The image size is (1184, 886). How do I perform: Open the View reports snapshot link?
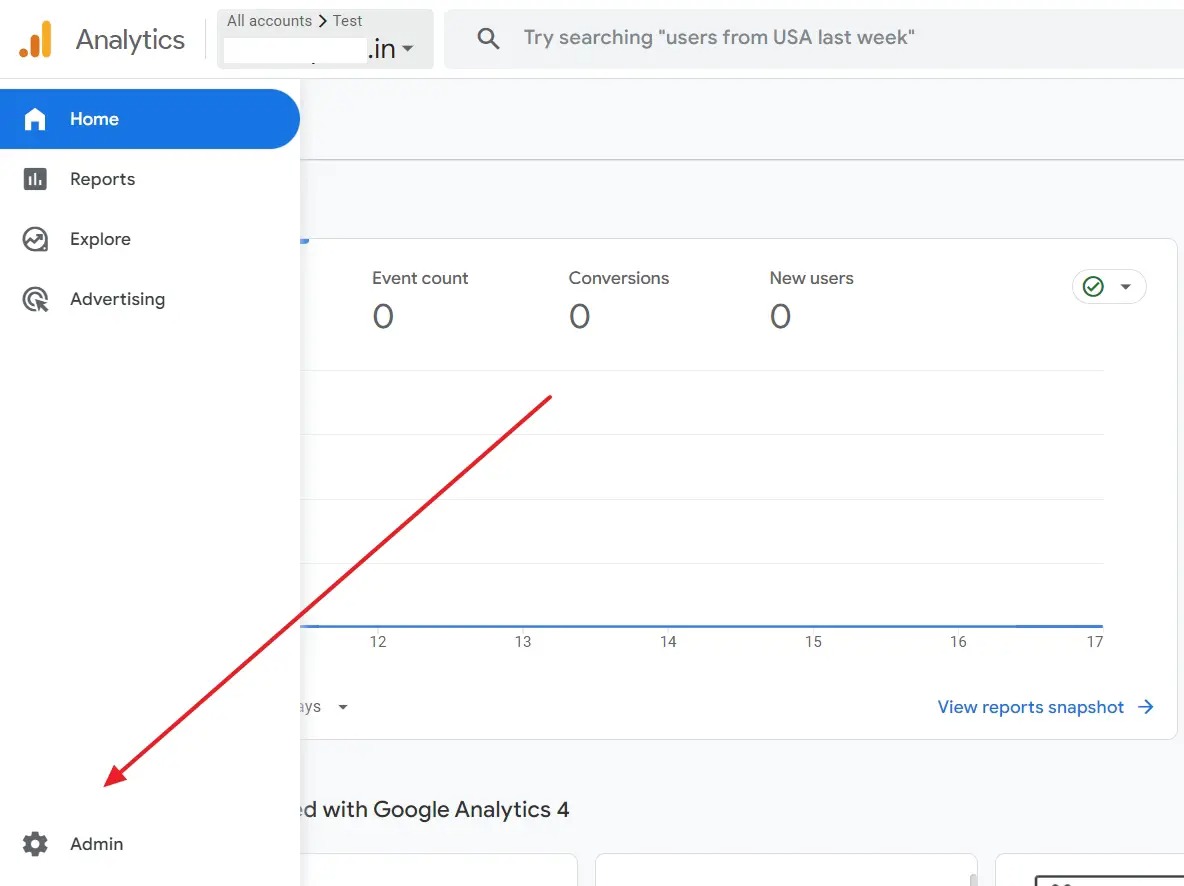pyautogui.click(x=1031, y=707)
